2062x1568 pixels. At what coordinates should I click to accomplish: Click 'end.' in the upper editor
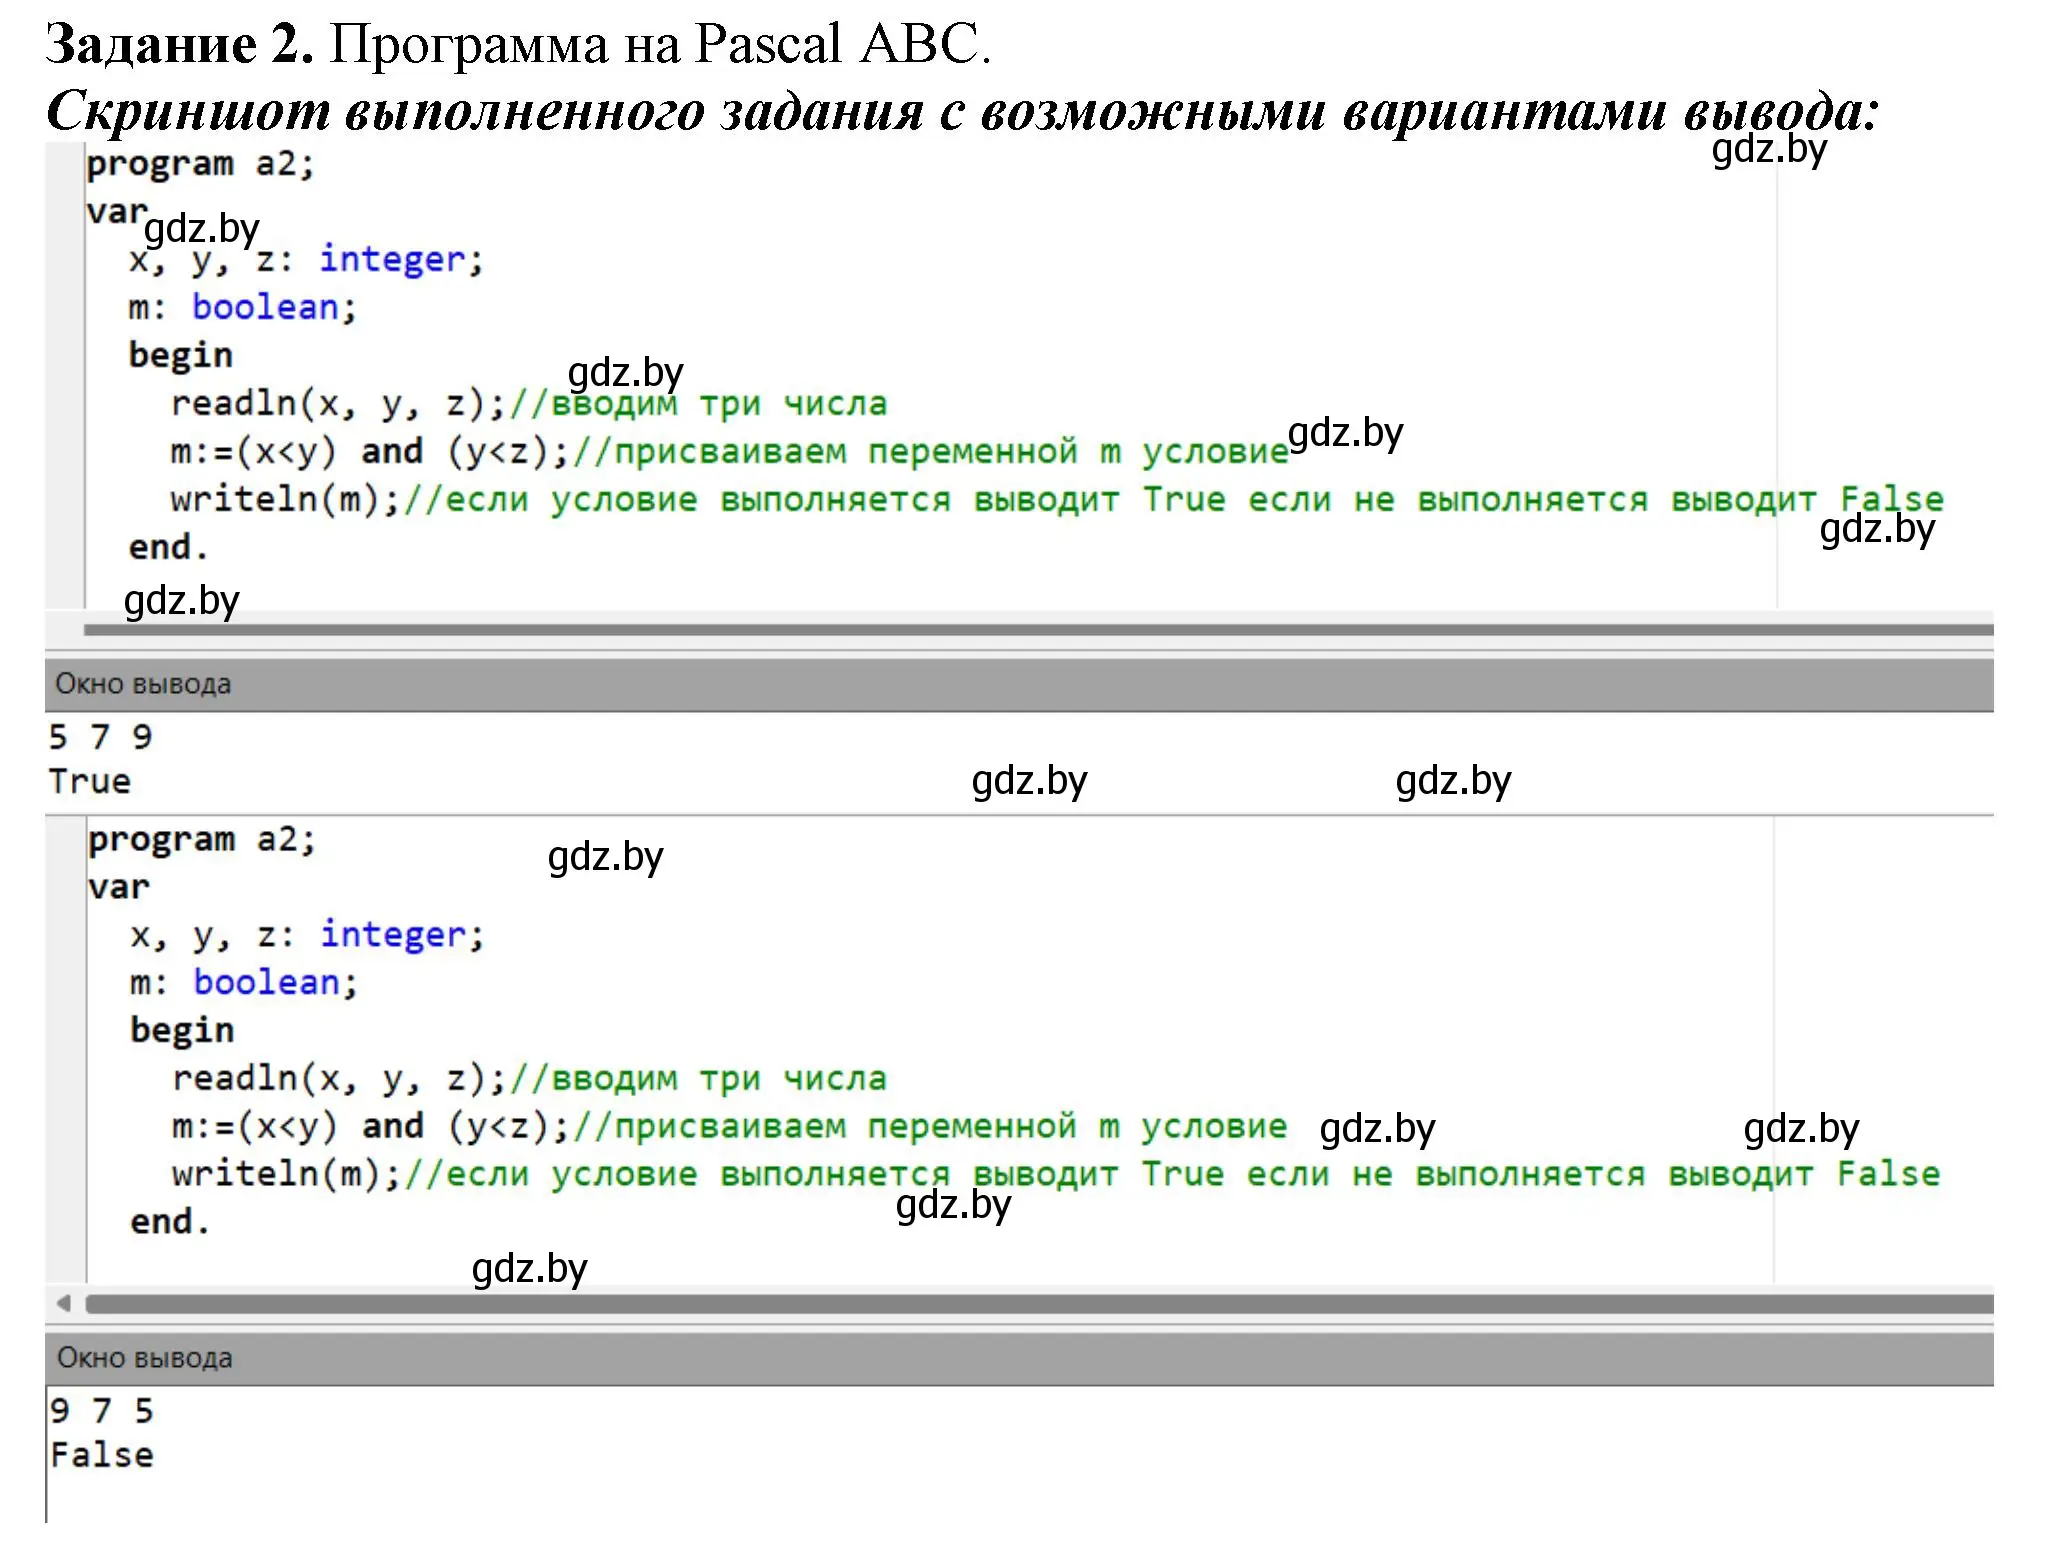pos(169,548)
